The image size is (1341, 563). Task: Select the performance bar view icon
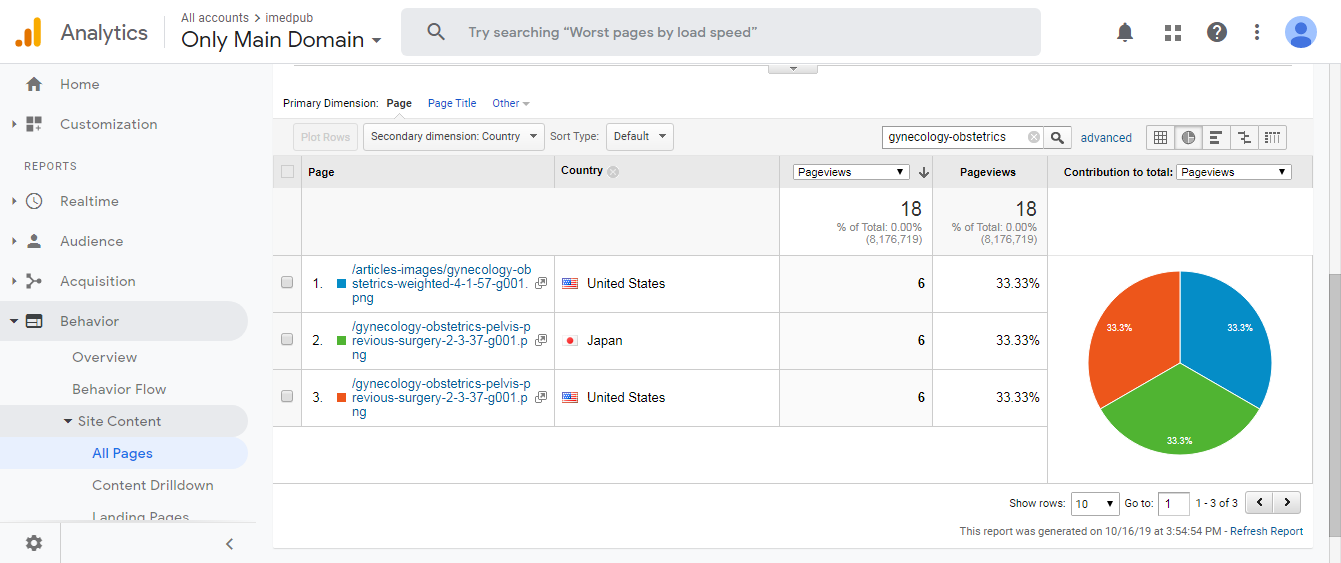click(x=1216, y=137)
